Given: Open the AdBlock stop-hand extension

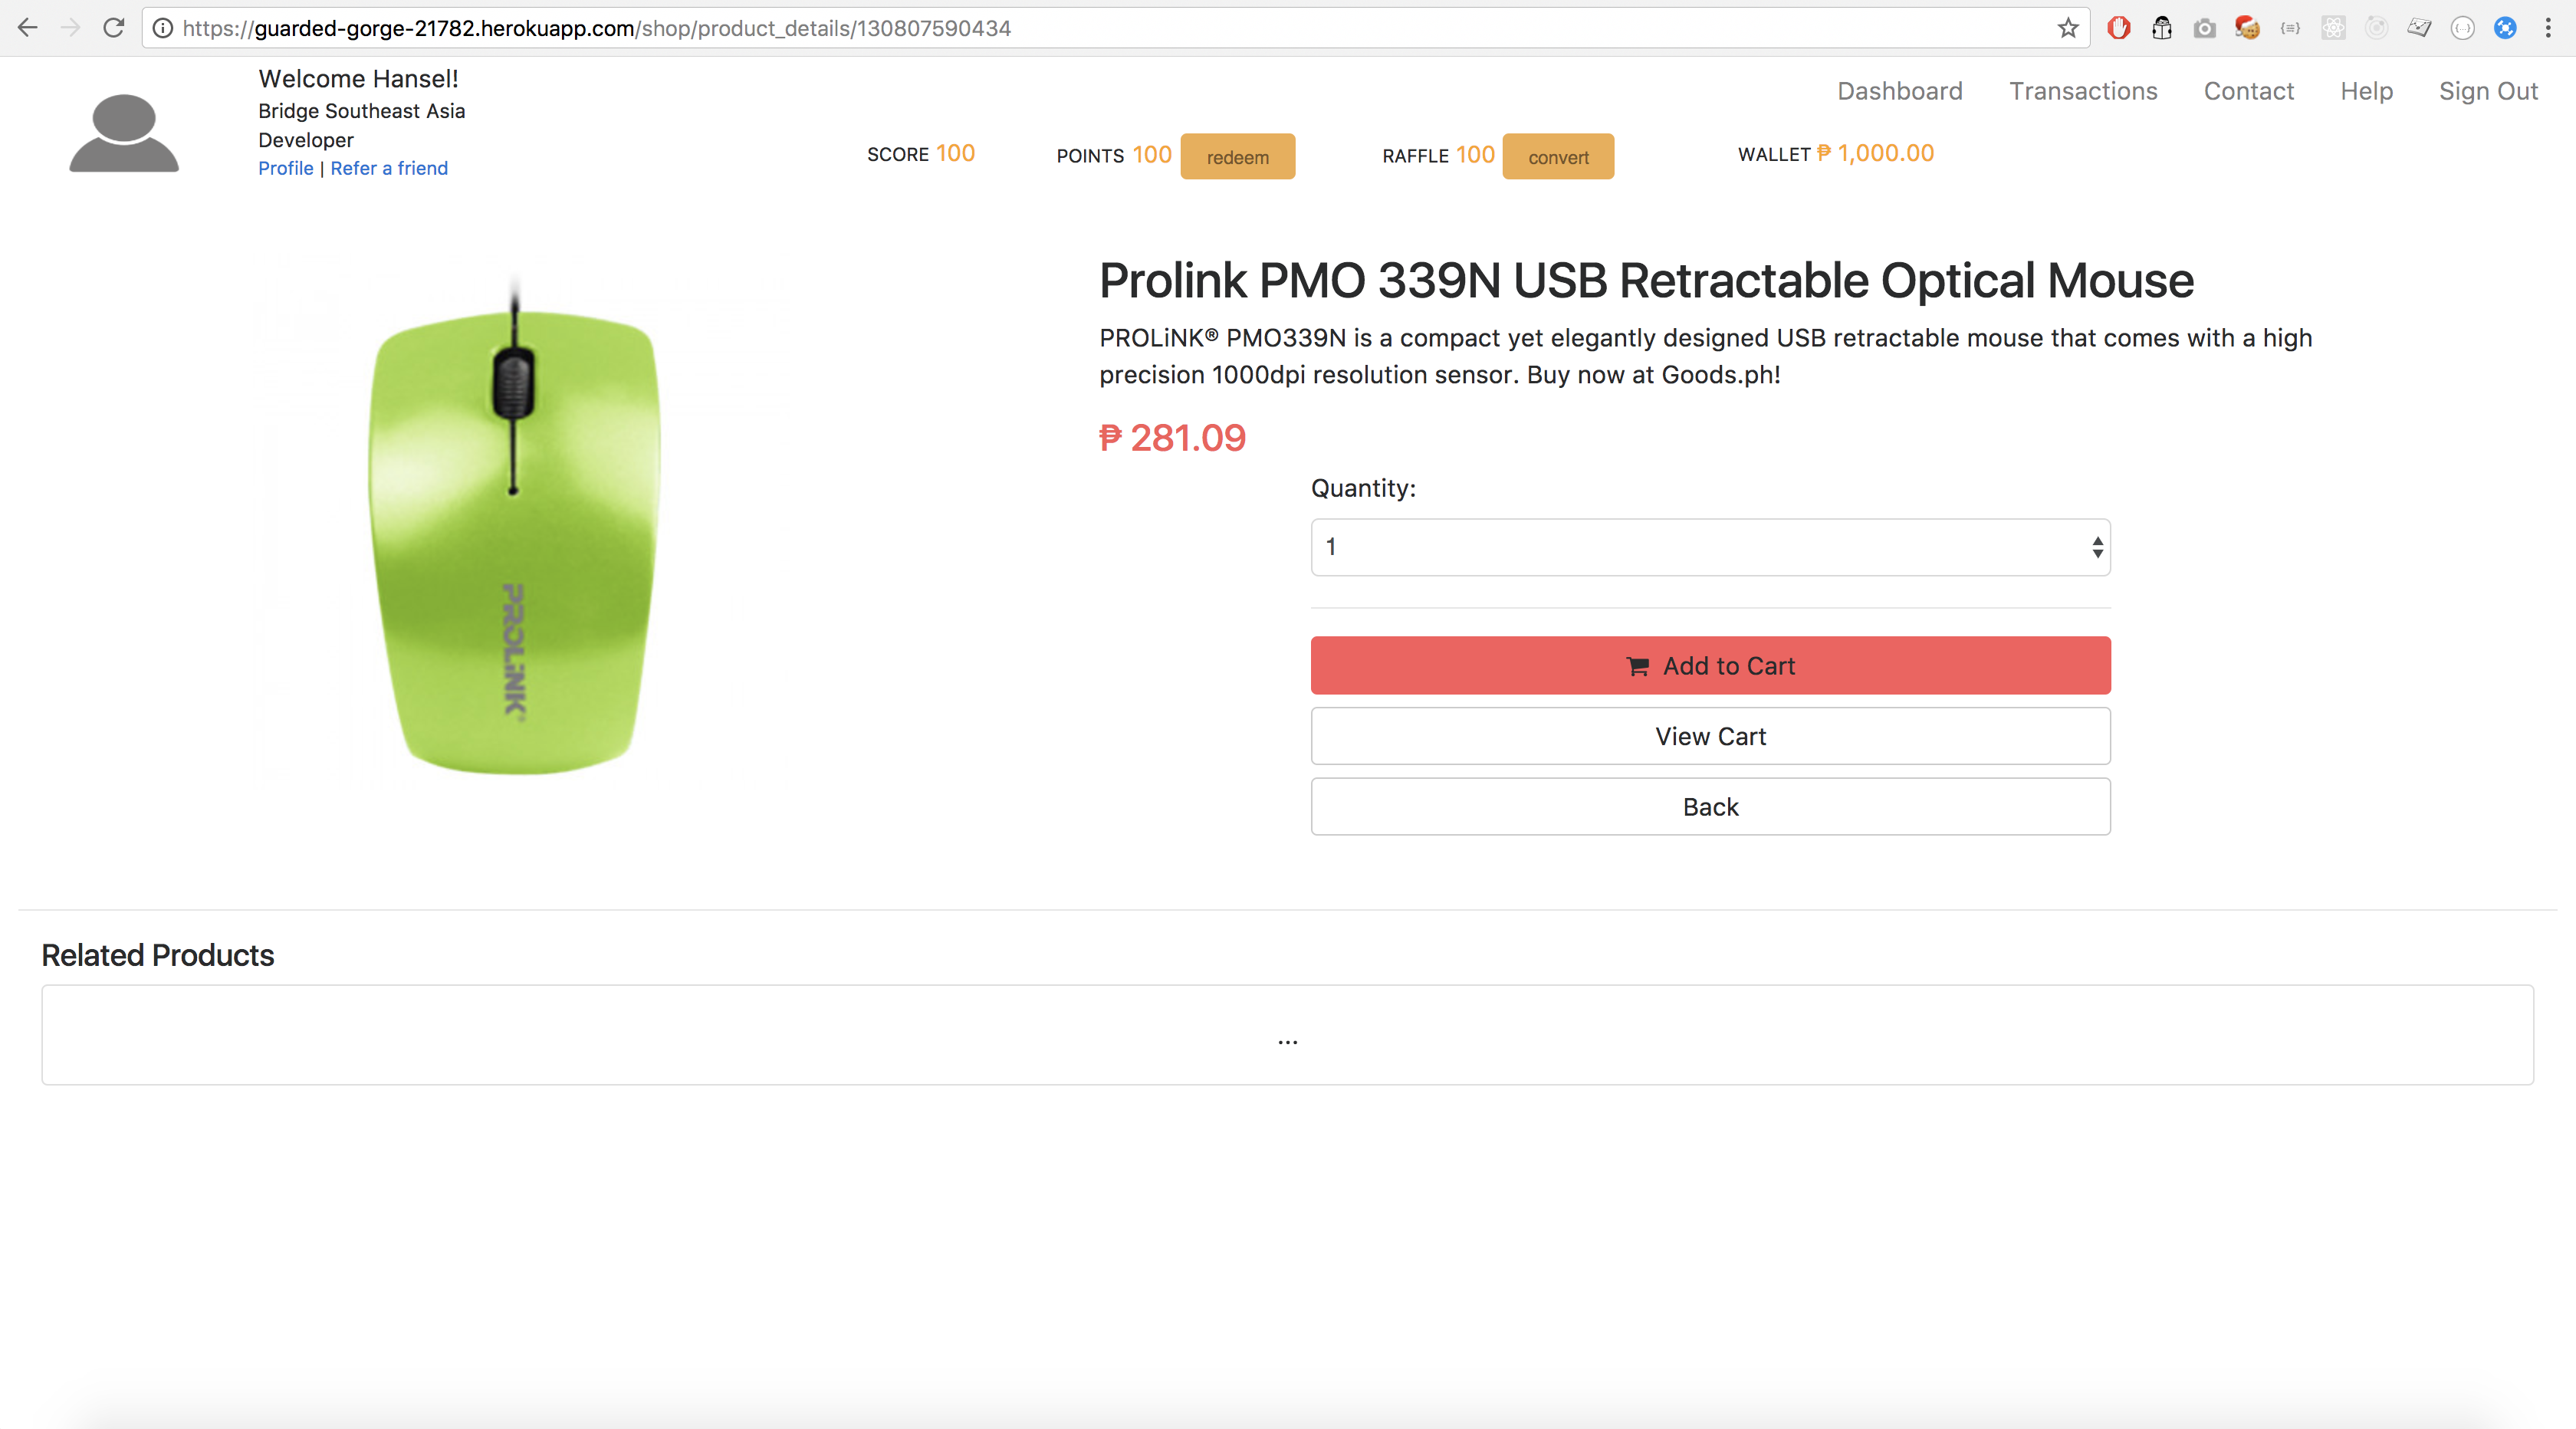Looking at the screenshot, I should [2118, 28].
